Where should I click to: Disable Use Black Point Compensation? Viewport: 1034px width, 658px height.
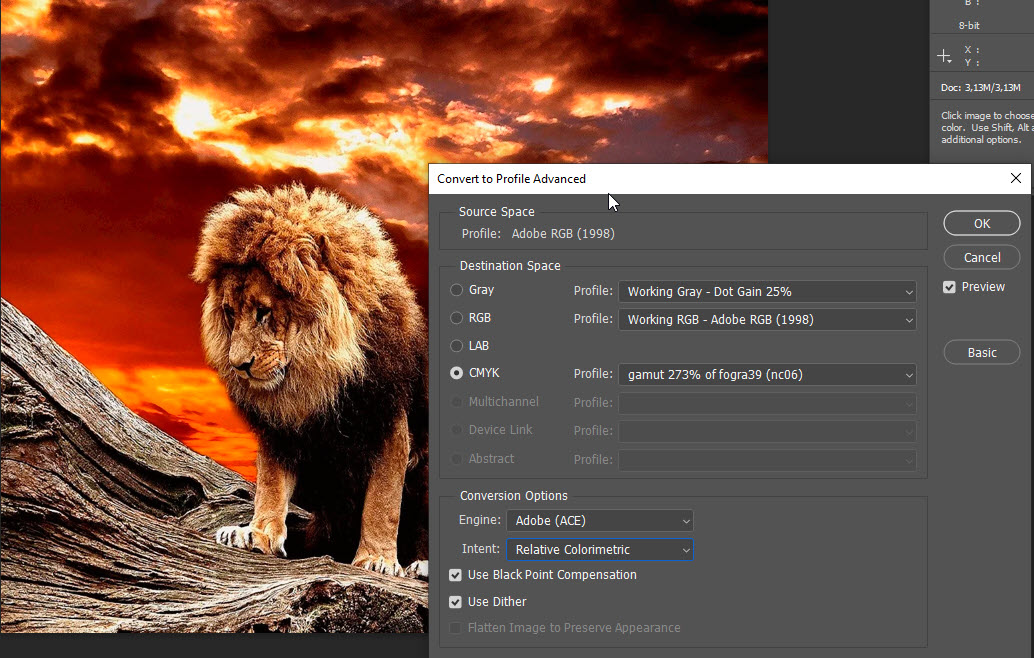[456, 575]
